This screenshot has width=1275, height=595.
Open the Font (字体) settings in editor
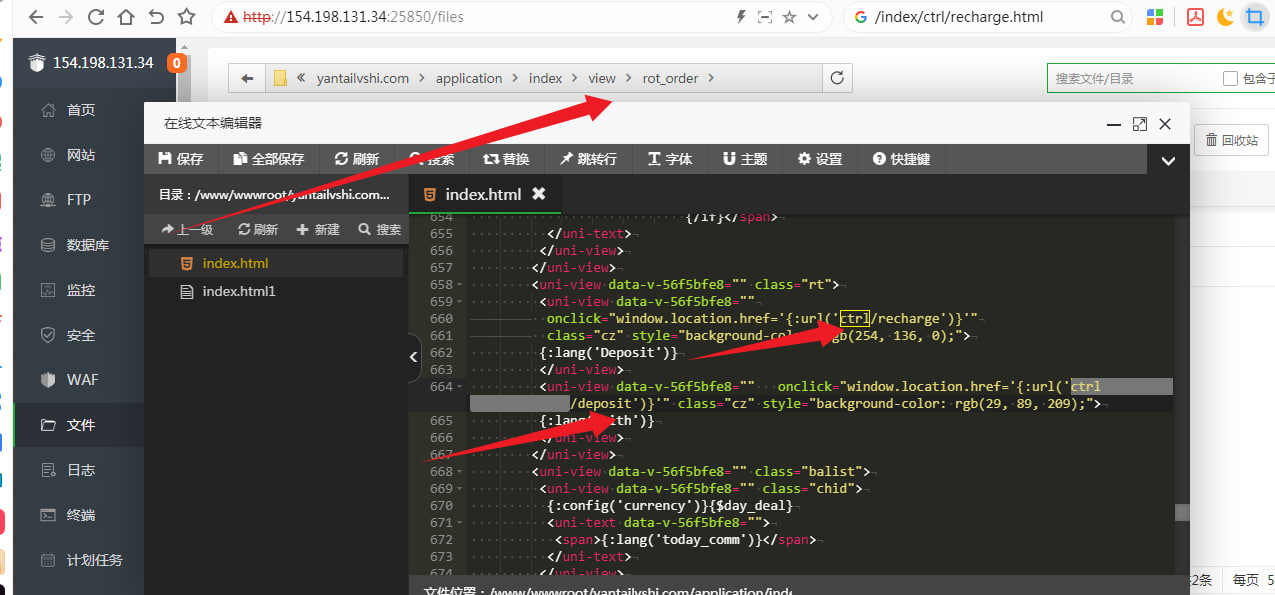click(670, 159)
